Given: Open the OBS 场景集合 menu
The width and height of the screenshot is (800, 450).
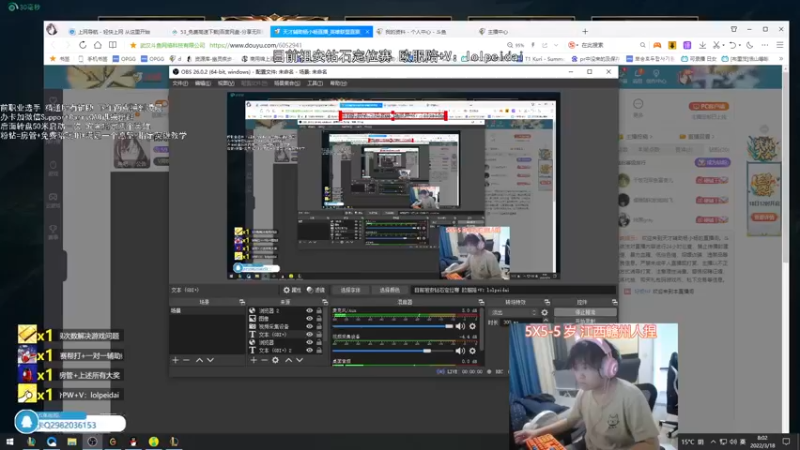Looking at the screenshot, I should point(287,83).
